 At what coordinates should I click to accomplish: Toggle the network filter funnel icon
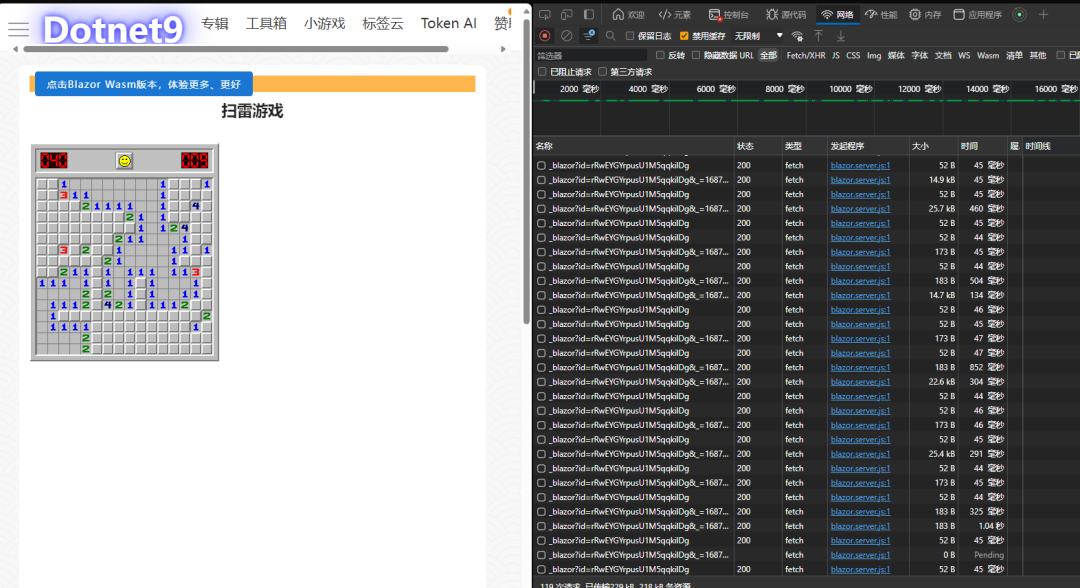click(589, 36)
